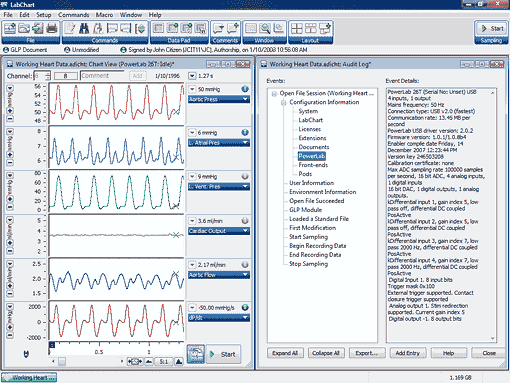Click the Start Sampling button in top toolbar
The image size is (510, 383).
click(492, 29)
